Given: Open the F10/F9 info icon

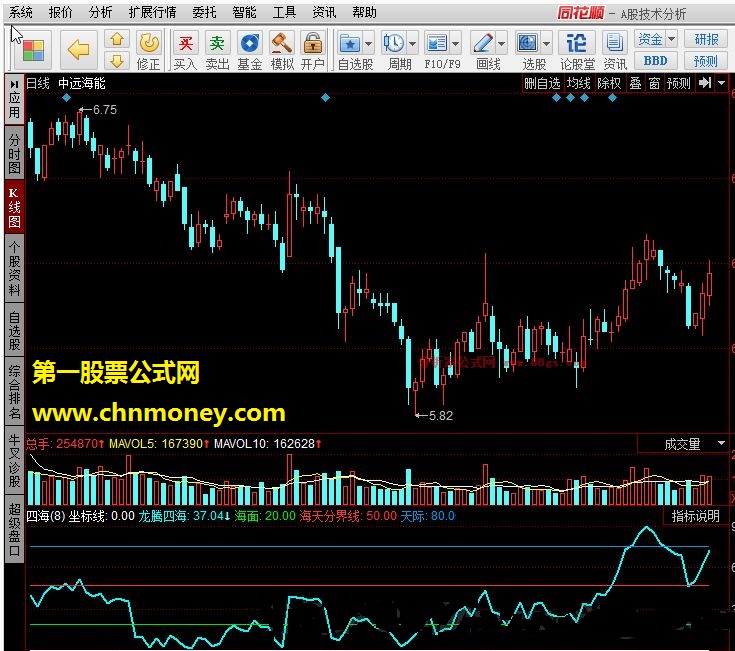Looking at the screenshot, I should [437, 44].
